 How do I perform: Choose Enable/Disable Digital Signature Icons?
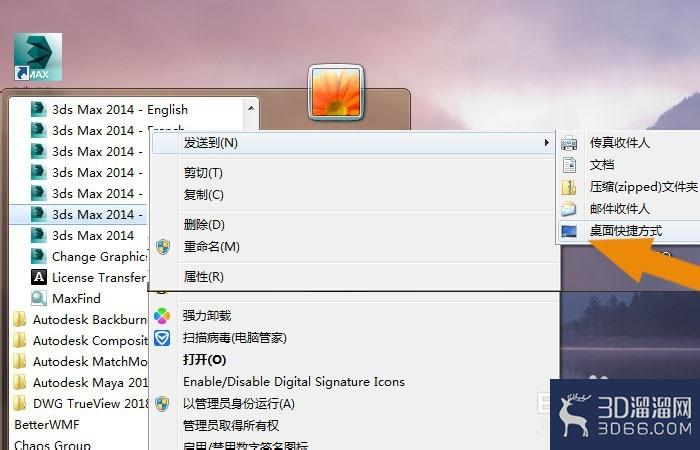pyautogui.click(x=294, y=382)
